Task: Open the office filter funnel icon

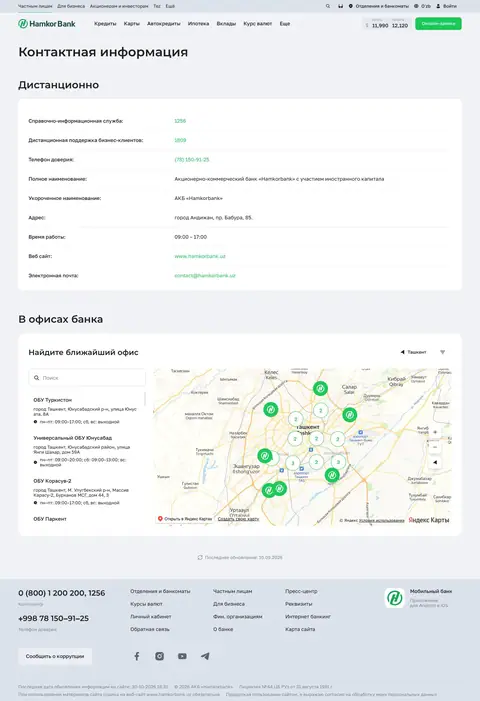Action: point(442,352)
